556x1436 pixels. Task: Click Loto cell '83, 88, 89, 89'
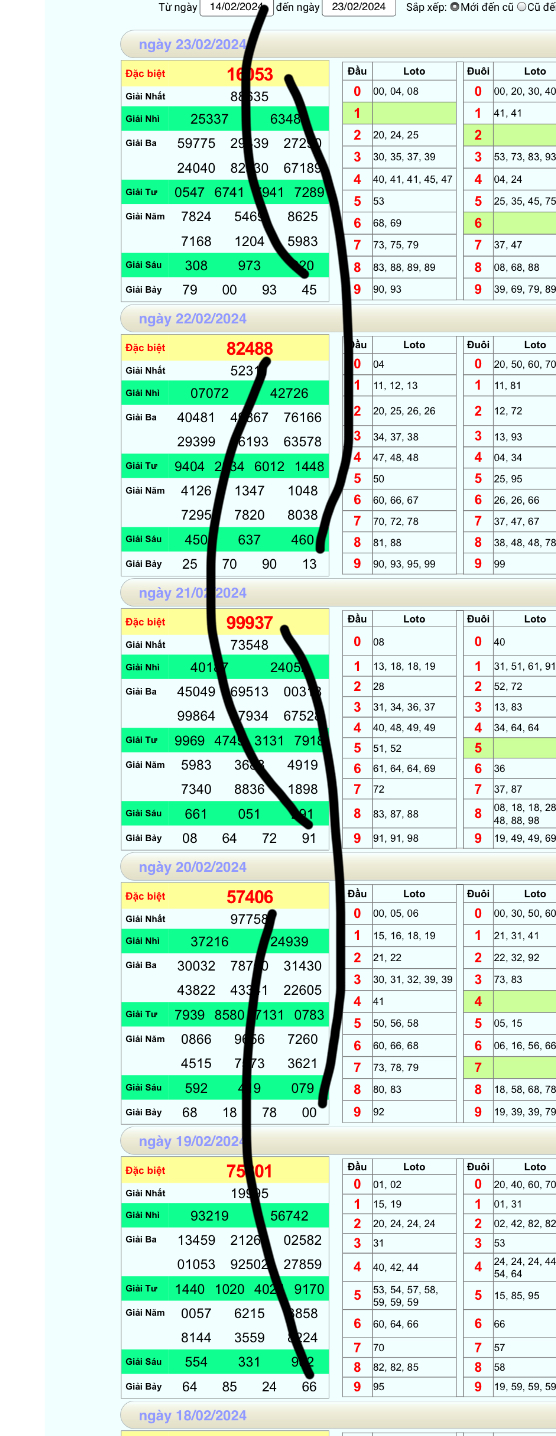413,267
